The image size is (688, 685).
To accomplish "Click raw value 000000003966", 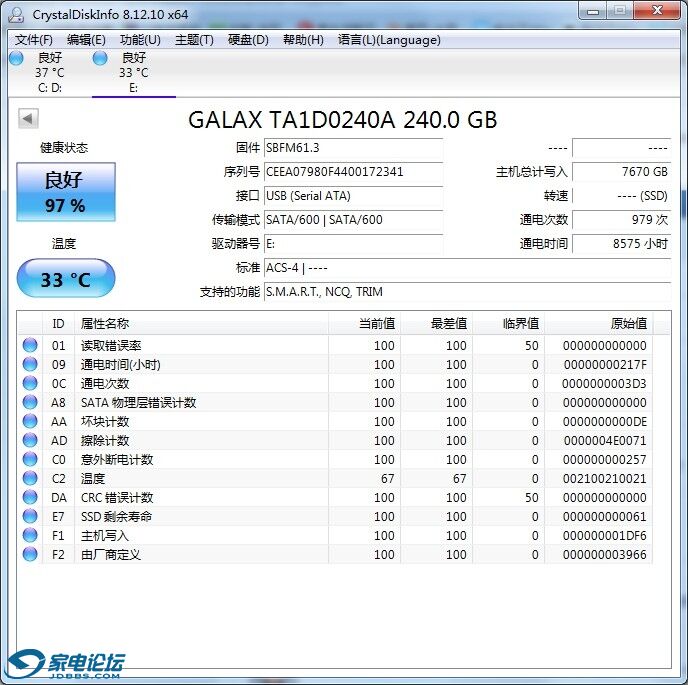I will coord(605,555).
